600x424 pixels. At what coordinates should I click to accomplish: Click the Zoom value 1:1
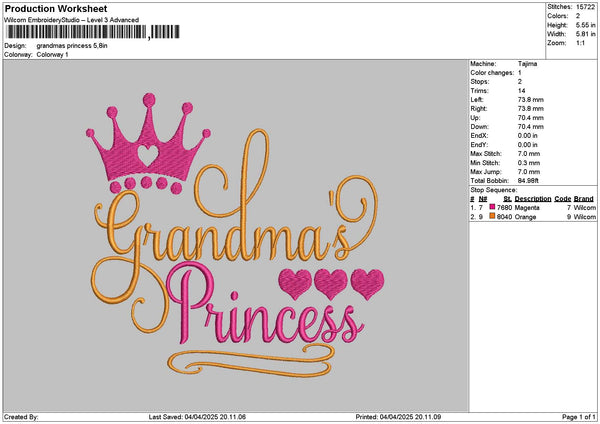click(x=580, y=43)
